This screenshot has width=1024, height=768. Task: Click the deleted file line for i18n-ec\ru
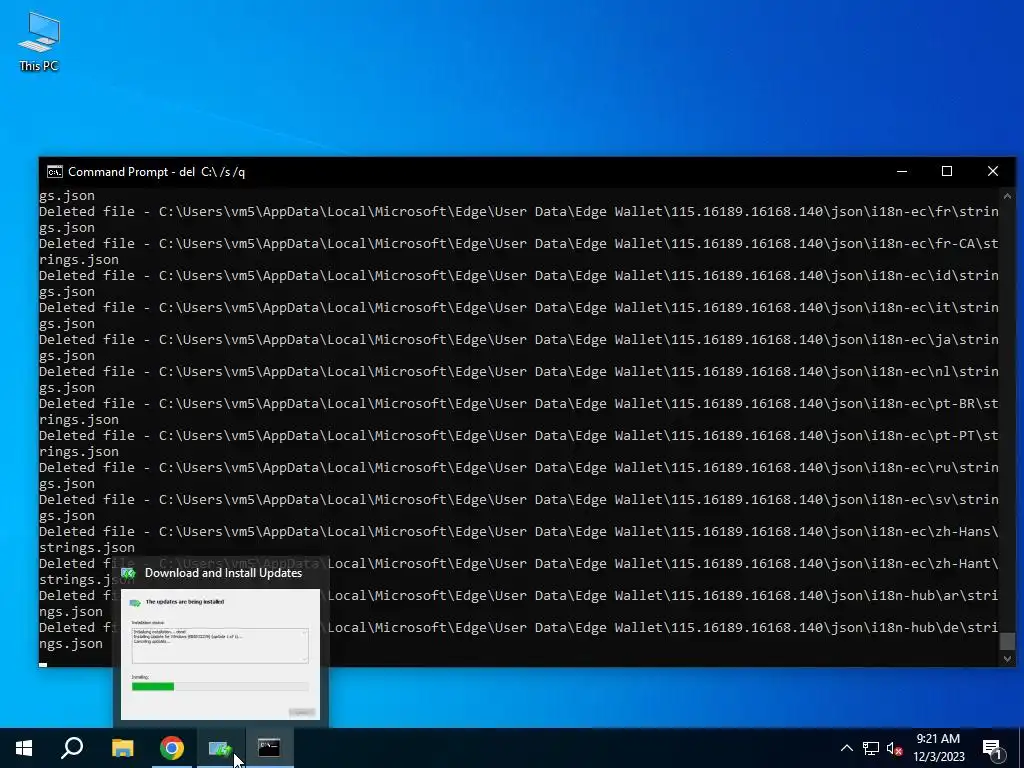[519, 475]
